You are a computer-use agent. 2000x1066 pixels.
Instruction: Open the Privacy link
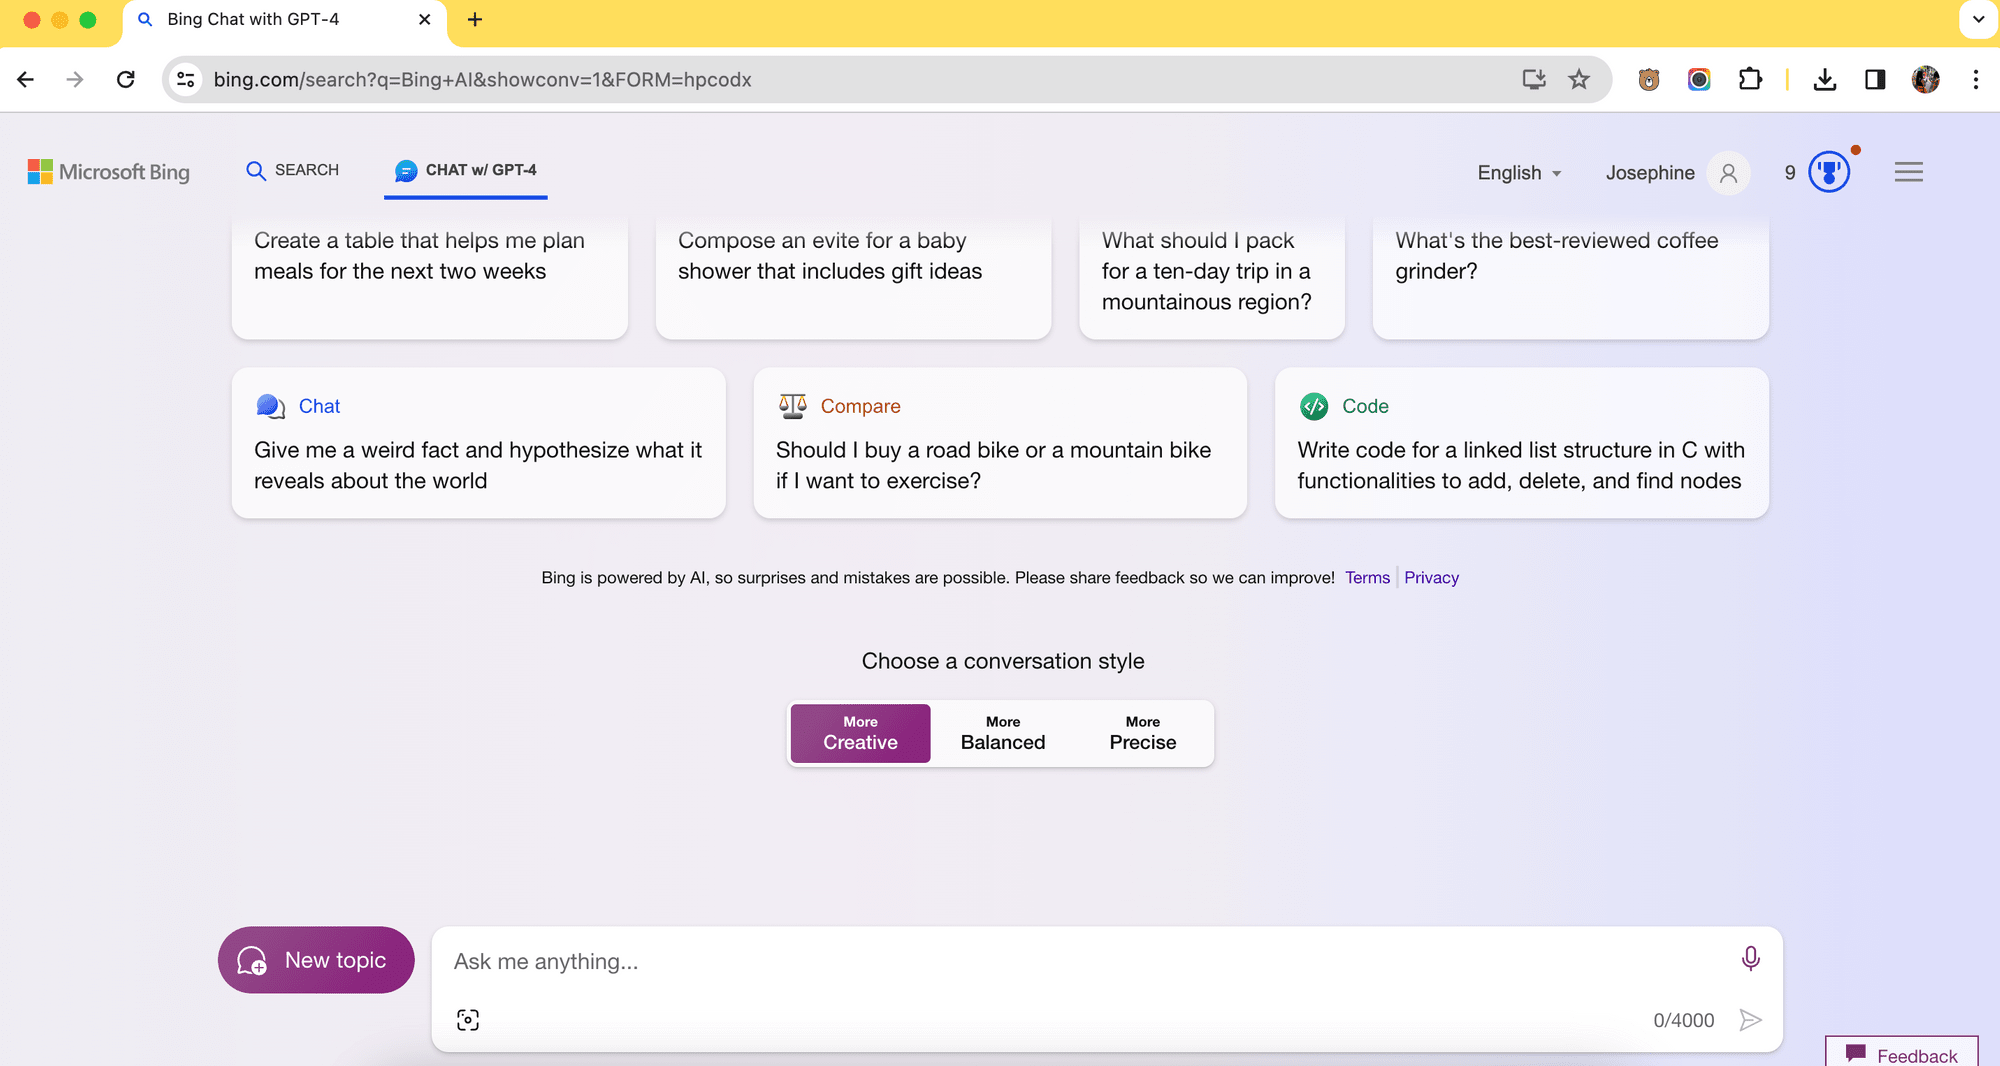[x=1431, y=577]
